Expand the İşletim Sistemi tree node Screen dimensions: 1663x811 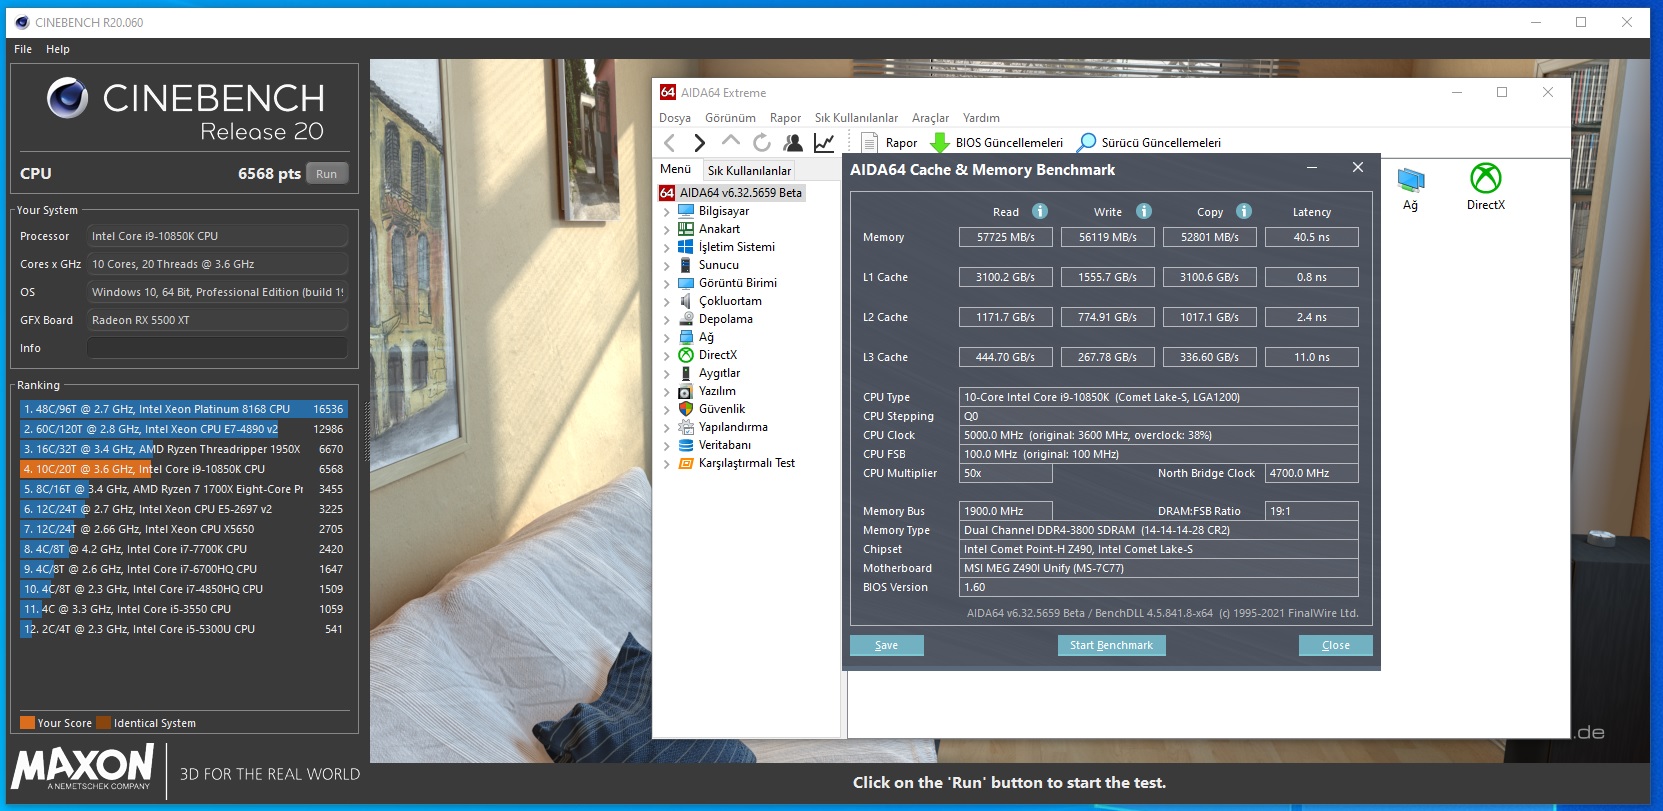click(x=667, y=248)
